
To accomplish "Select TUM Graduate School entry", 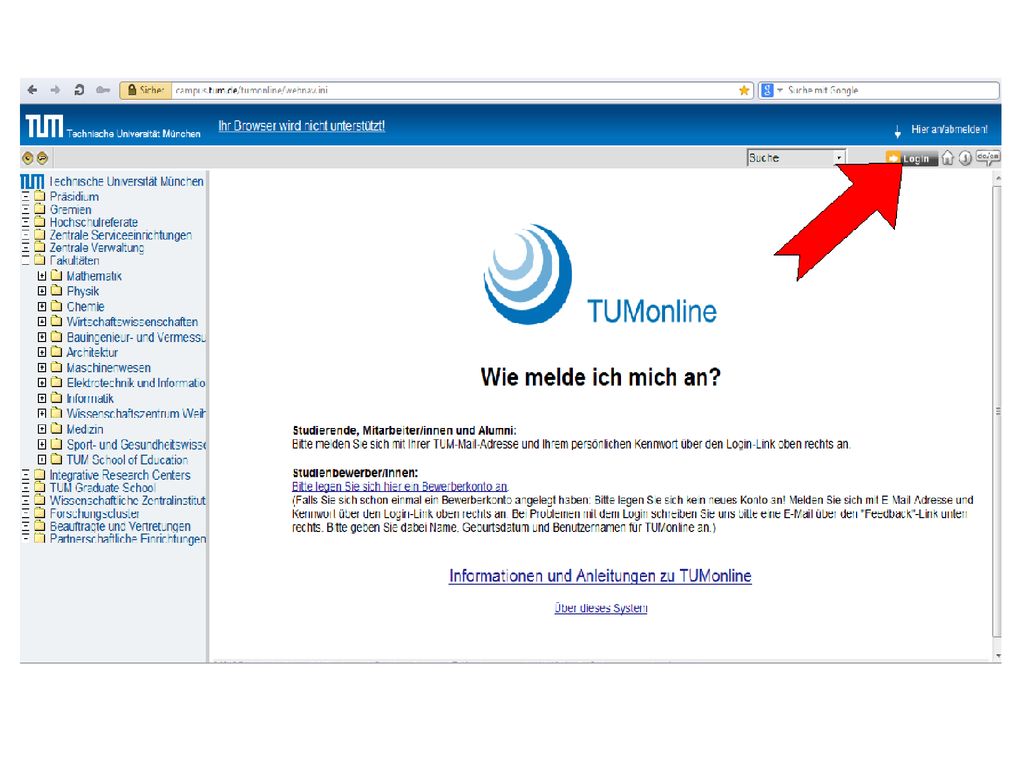I will click(103, 488).
